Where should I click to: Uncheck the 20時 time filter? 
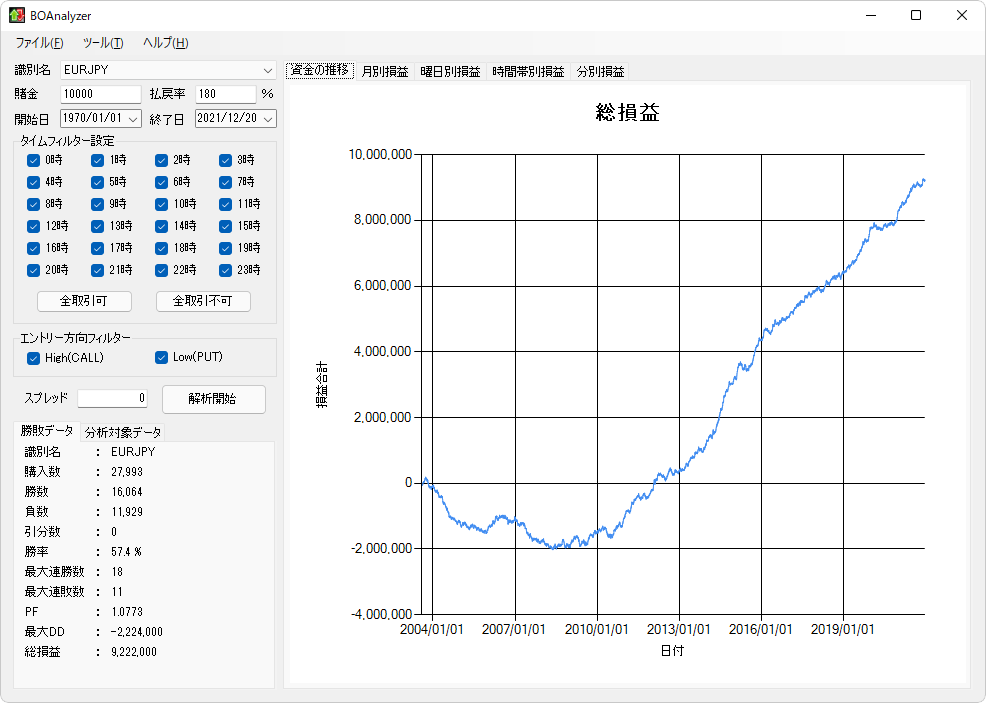[33, 270]
